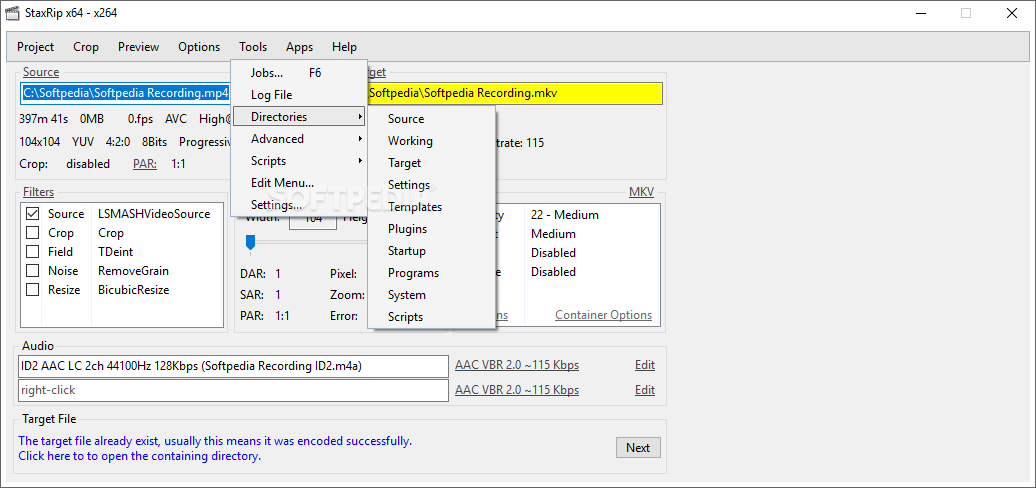Click the source file path field
Image resolution: width=1036 pixels, height=488 pixels.
point(126,93)
